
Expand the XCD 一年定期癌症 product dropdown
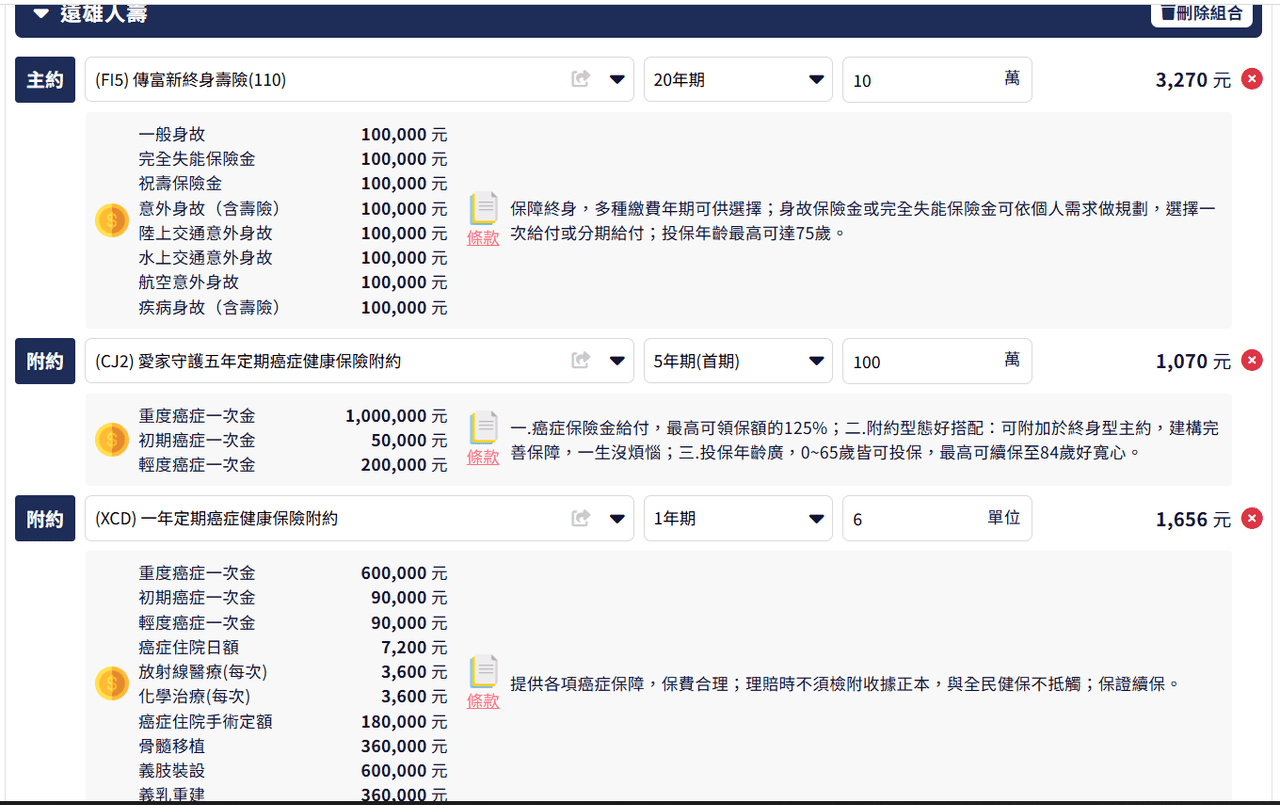pyautogui.click(x=617, y=518)
